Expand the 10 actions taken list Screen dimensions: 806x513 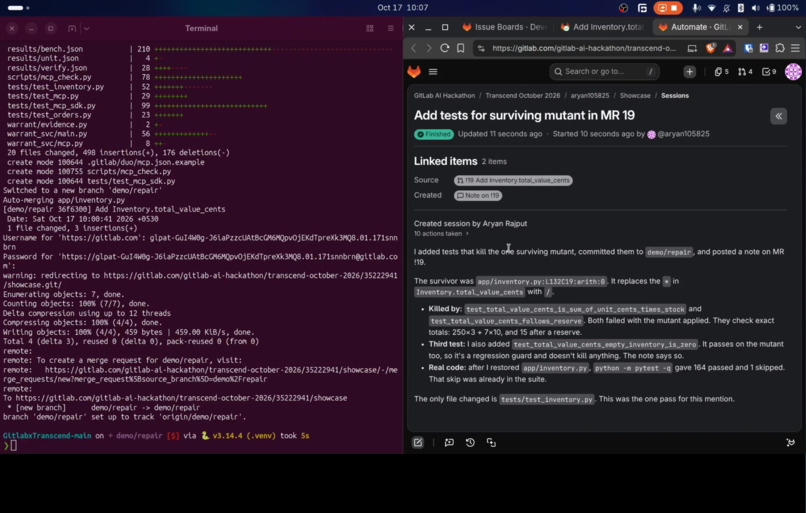pyautogui.click(x=441, y=233)
